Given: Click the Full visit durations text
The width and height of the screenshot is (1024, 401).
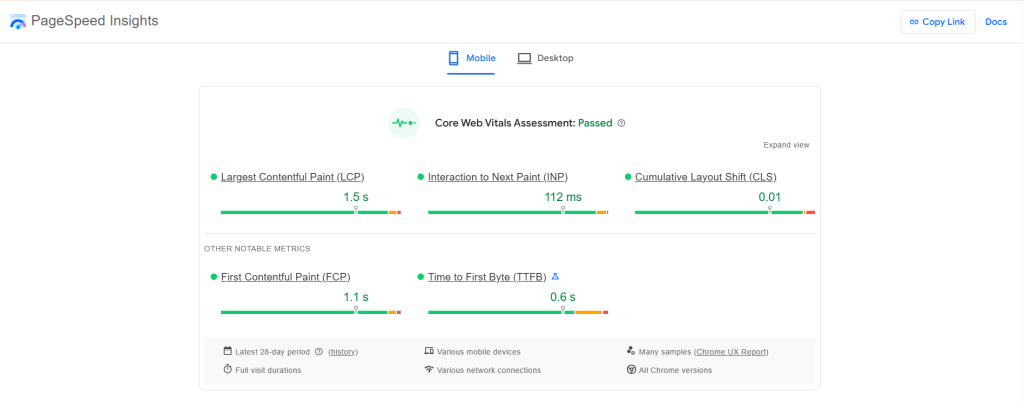Looking at the screenshot, I should tap(268, 370).
